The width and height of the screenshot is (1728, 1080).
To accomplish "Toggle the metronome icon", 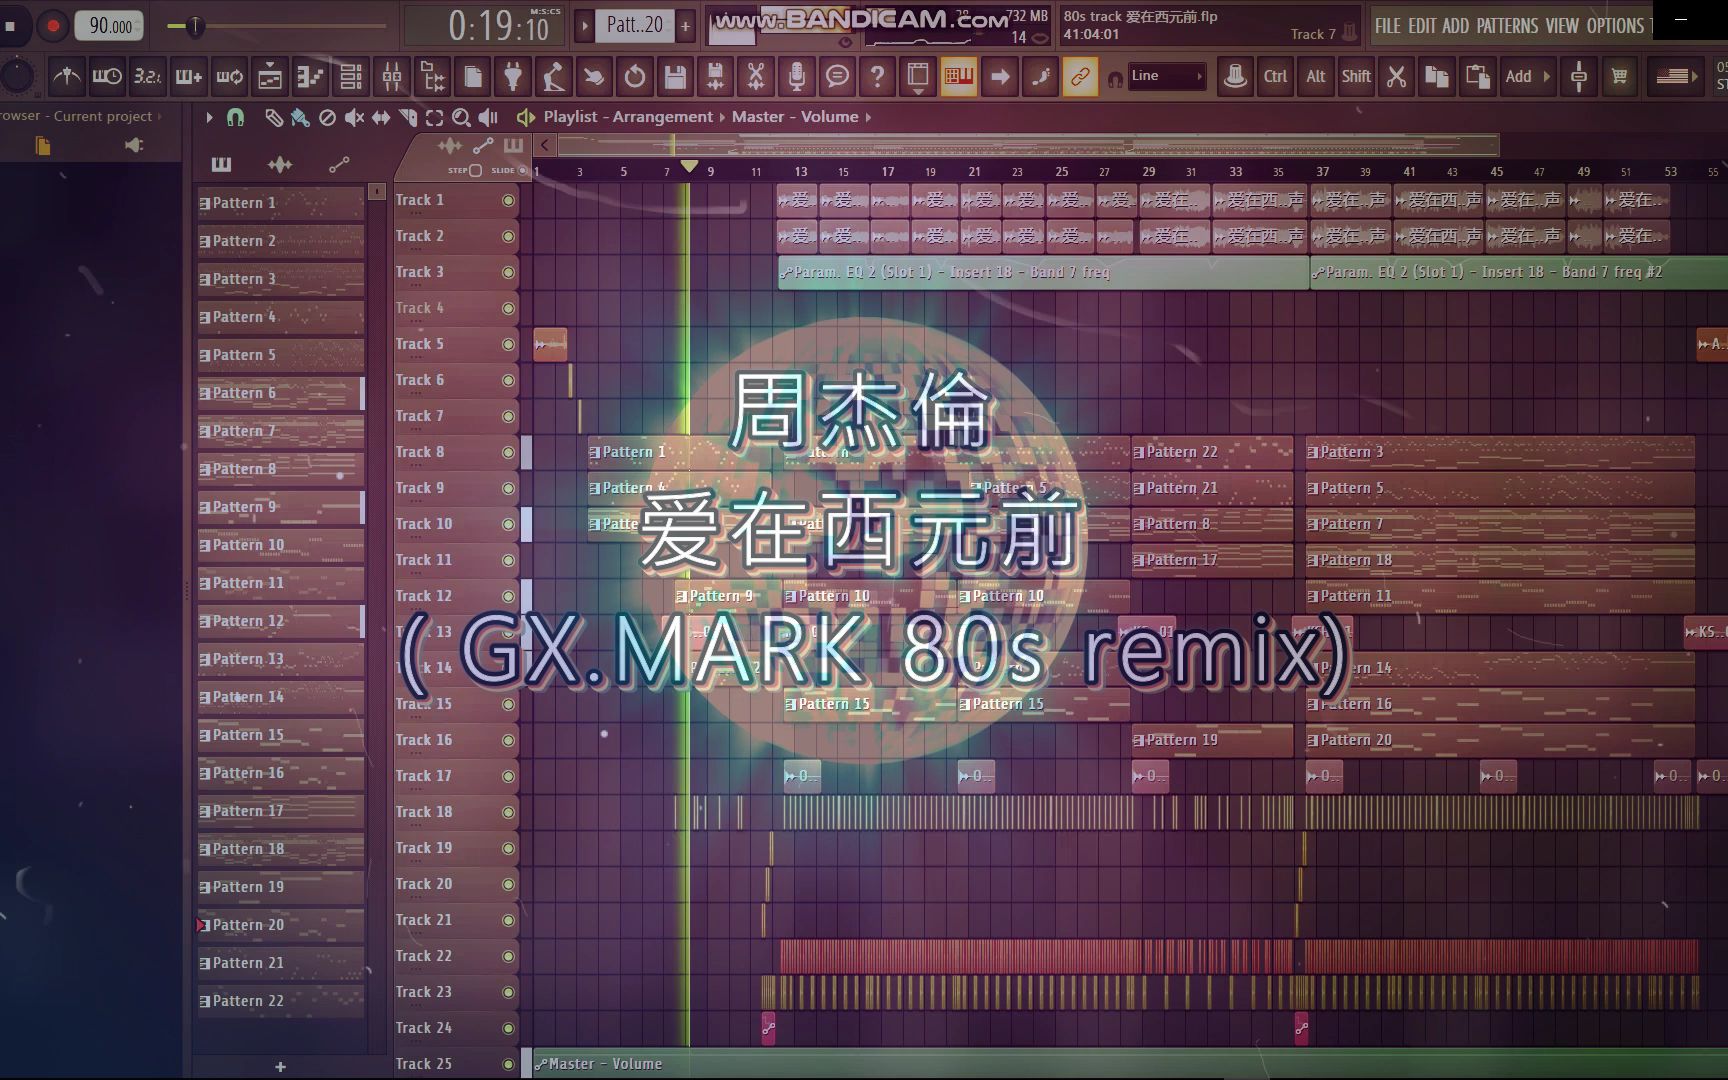I will [66, 76].
